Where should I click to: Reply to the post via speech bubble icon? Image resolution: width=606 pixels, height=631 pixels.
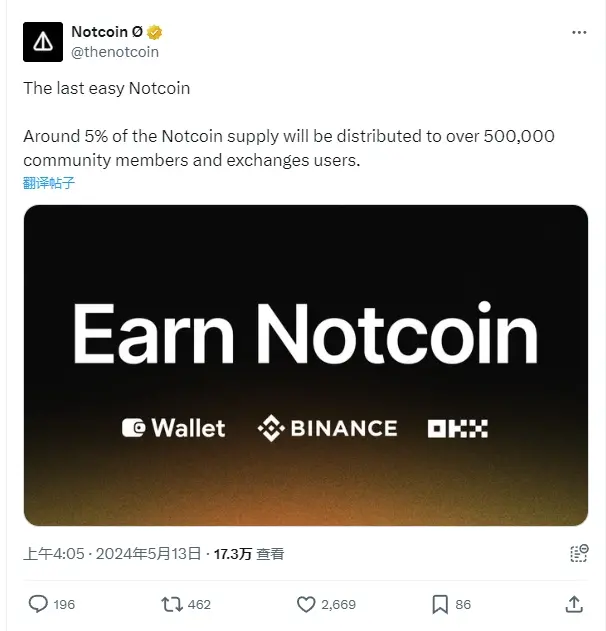[x=38, y=604]
